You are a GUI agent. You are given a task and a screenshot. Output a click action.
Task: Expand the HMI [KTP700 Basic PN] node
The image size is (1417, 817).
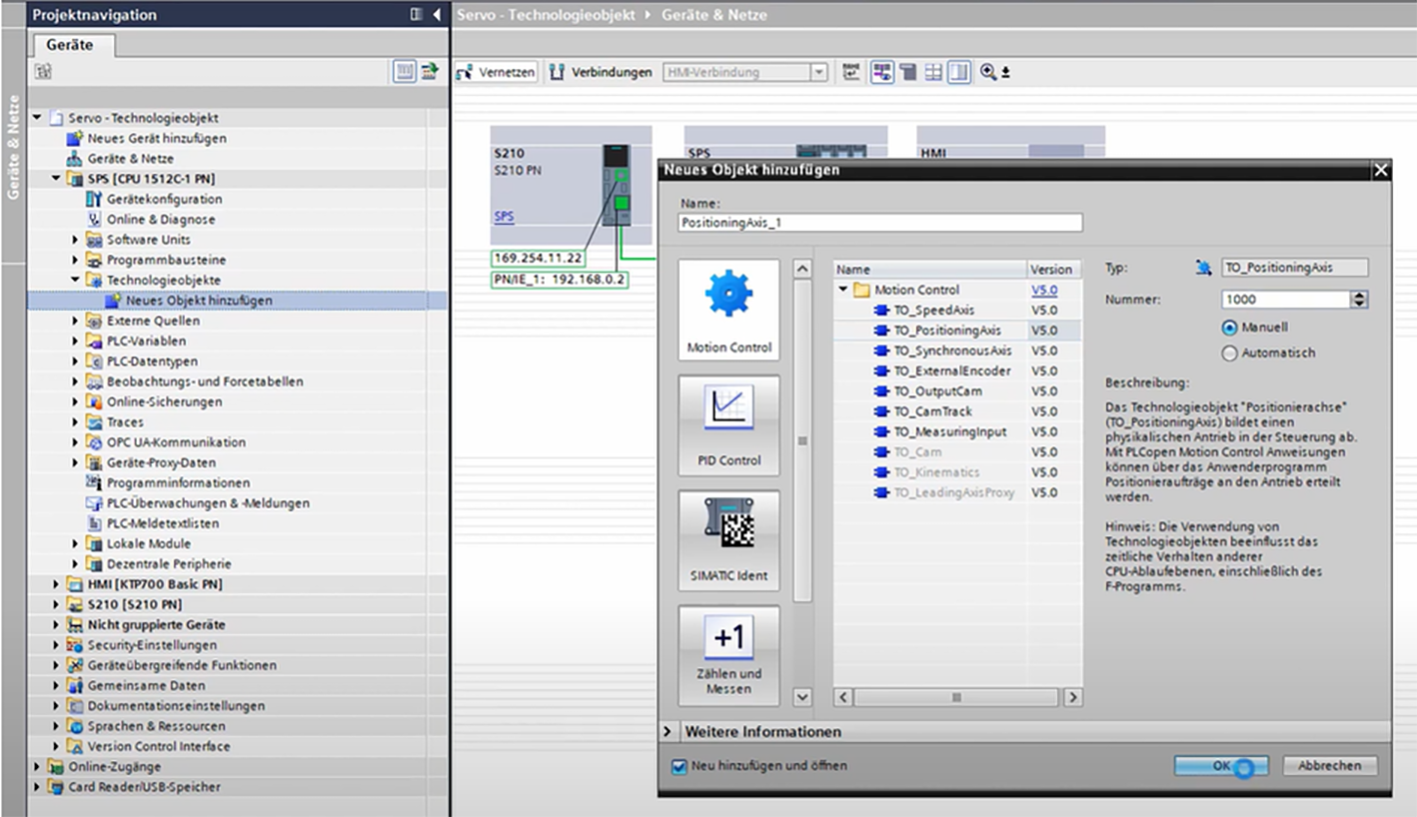coord(57,584)
